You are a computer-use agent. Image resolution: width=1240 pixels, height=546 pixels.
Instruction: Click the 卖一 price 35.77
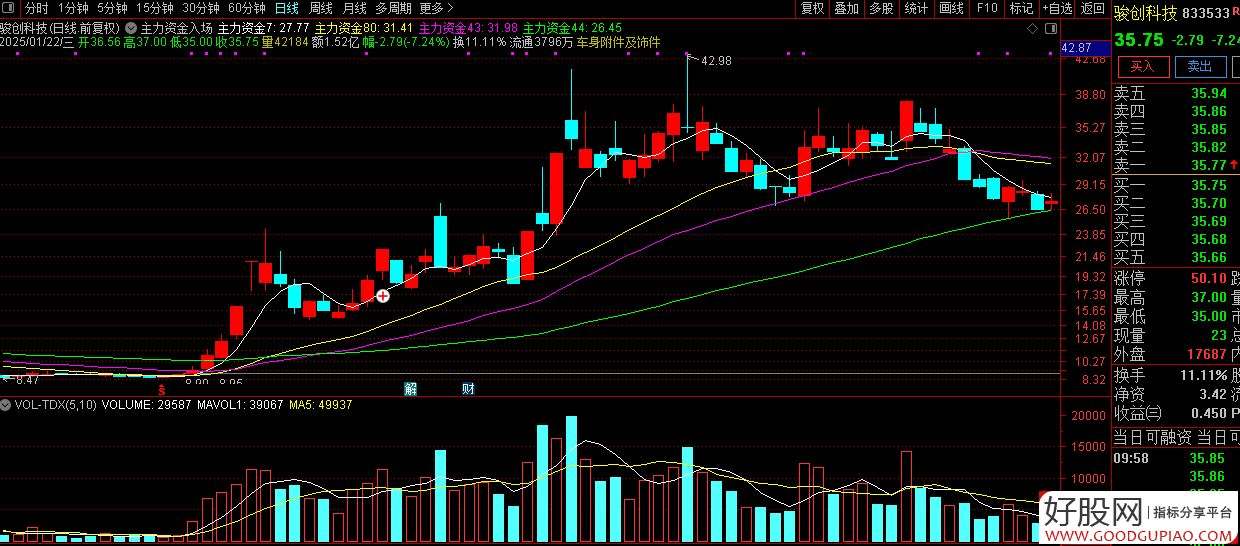(1208, 165)
